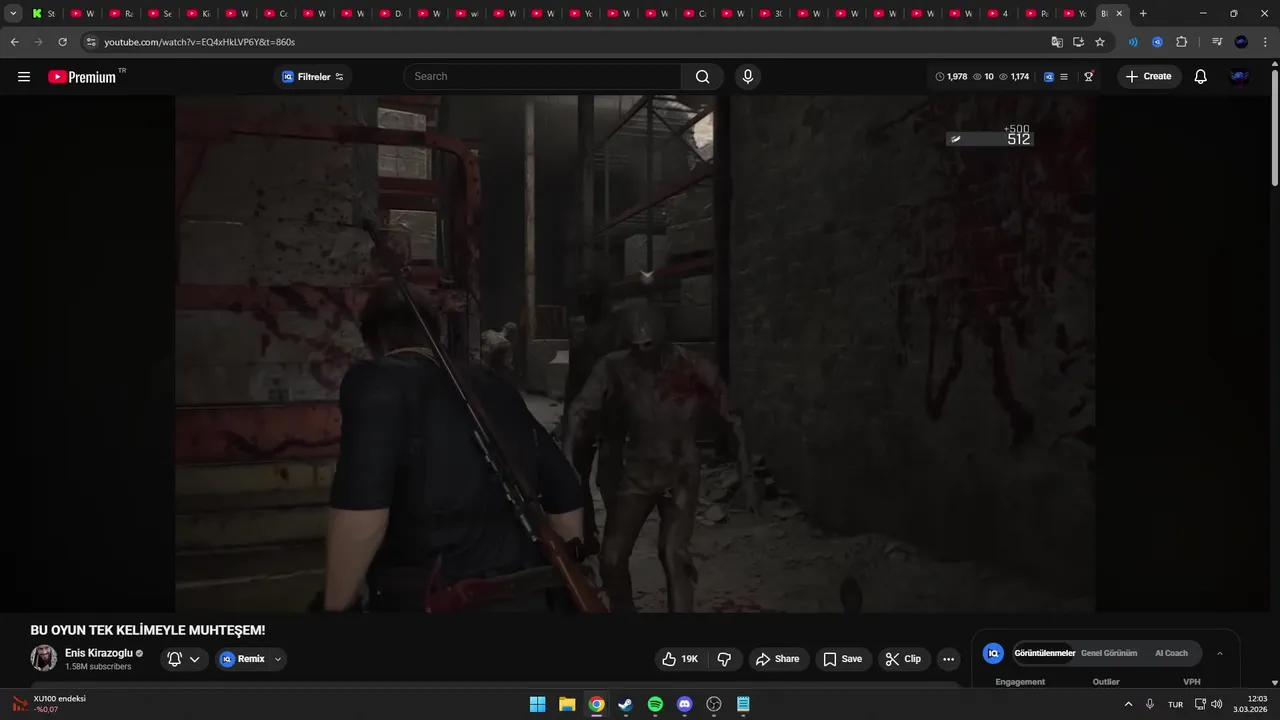
Task: Share the video
Action: [x=777, y=659]
